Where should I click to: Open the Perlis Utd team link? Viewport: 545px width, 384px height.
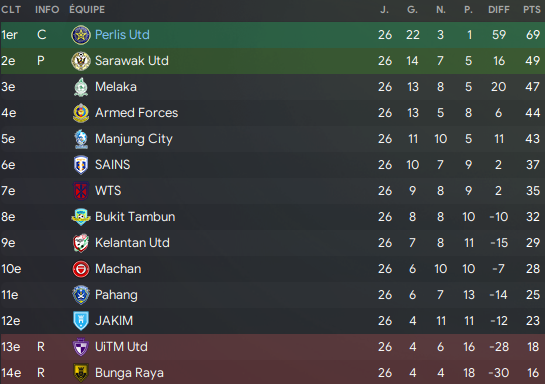pyautogui.click(x=122, y=35)
